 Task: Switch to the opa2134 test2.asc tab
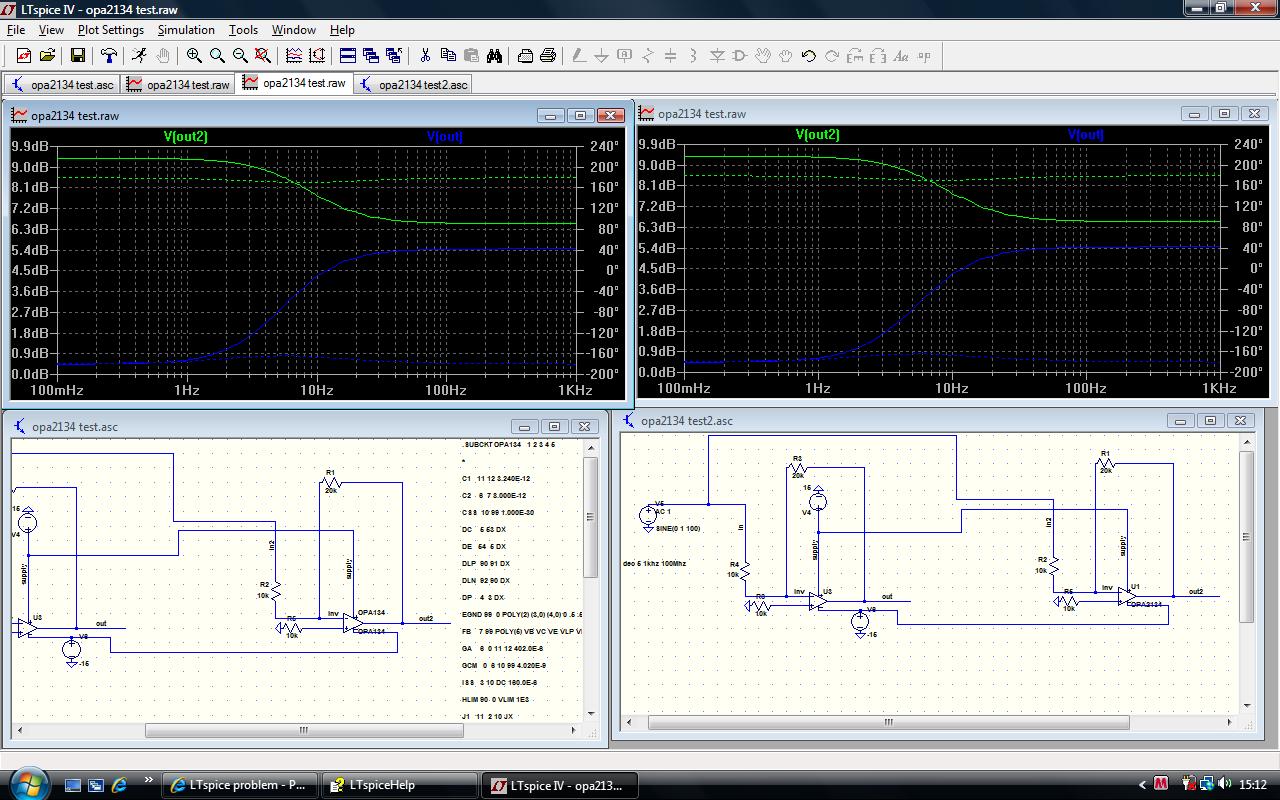(x=413, y=85)
